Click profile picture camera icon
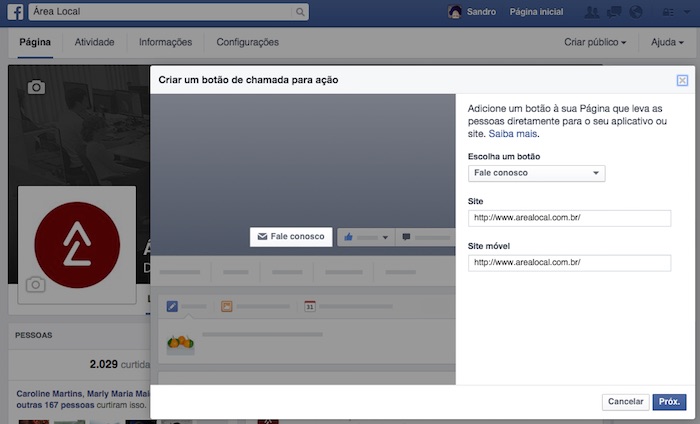 tap(36, 285)
